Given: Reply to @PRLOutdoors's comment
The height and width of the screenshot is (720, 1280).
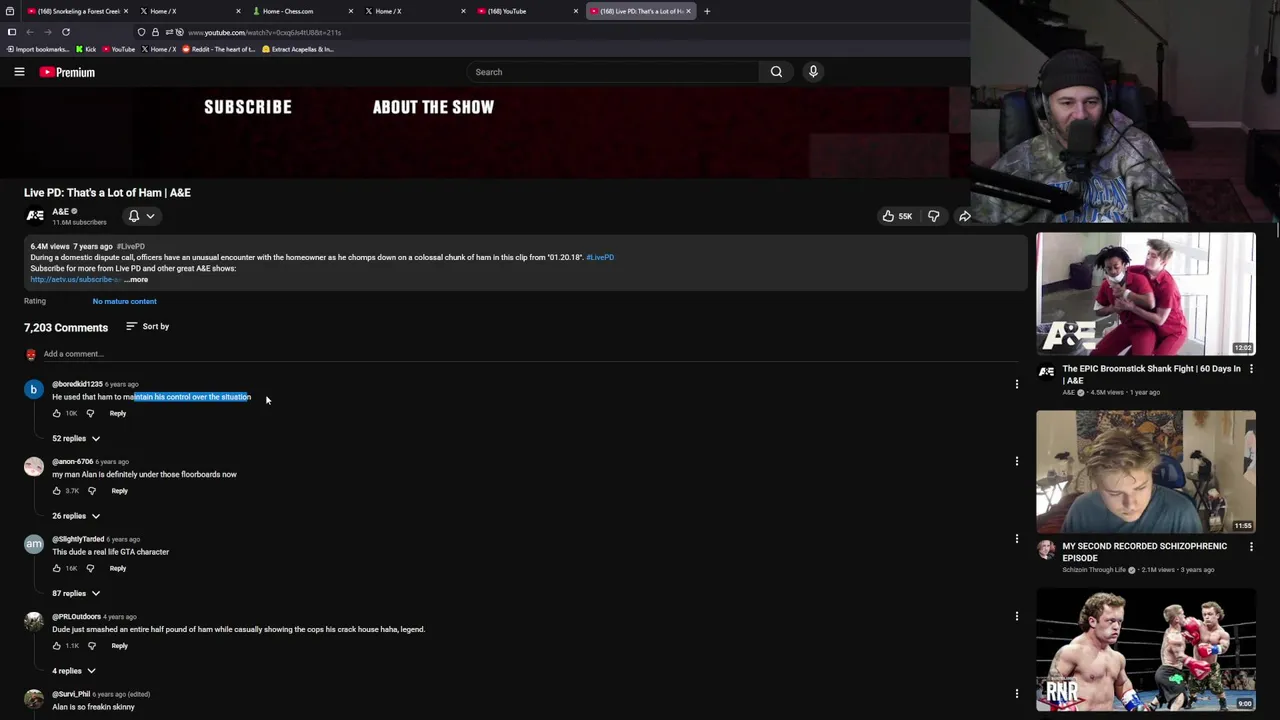Looking at the screenshot, I should pos(119,646).
